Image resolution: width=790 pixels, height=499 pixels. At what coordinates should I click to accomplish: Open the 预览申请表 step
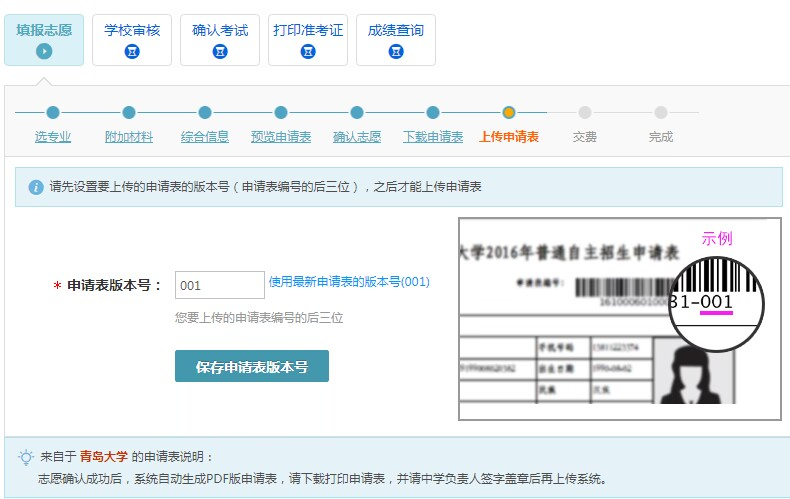(281, 137)
